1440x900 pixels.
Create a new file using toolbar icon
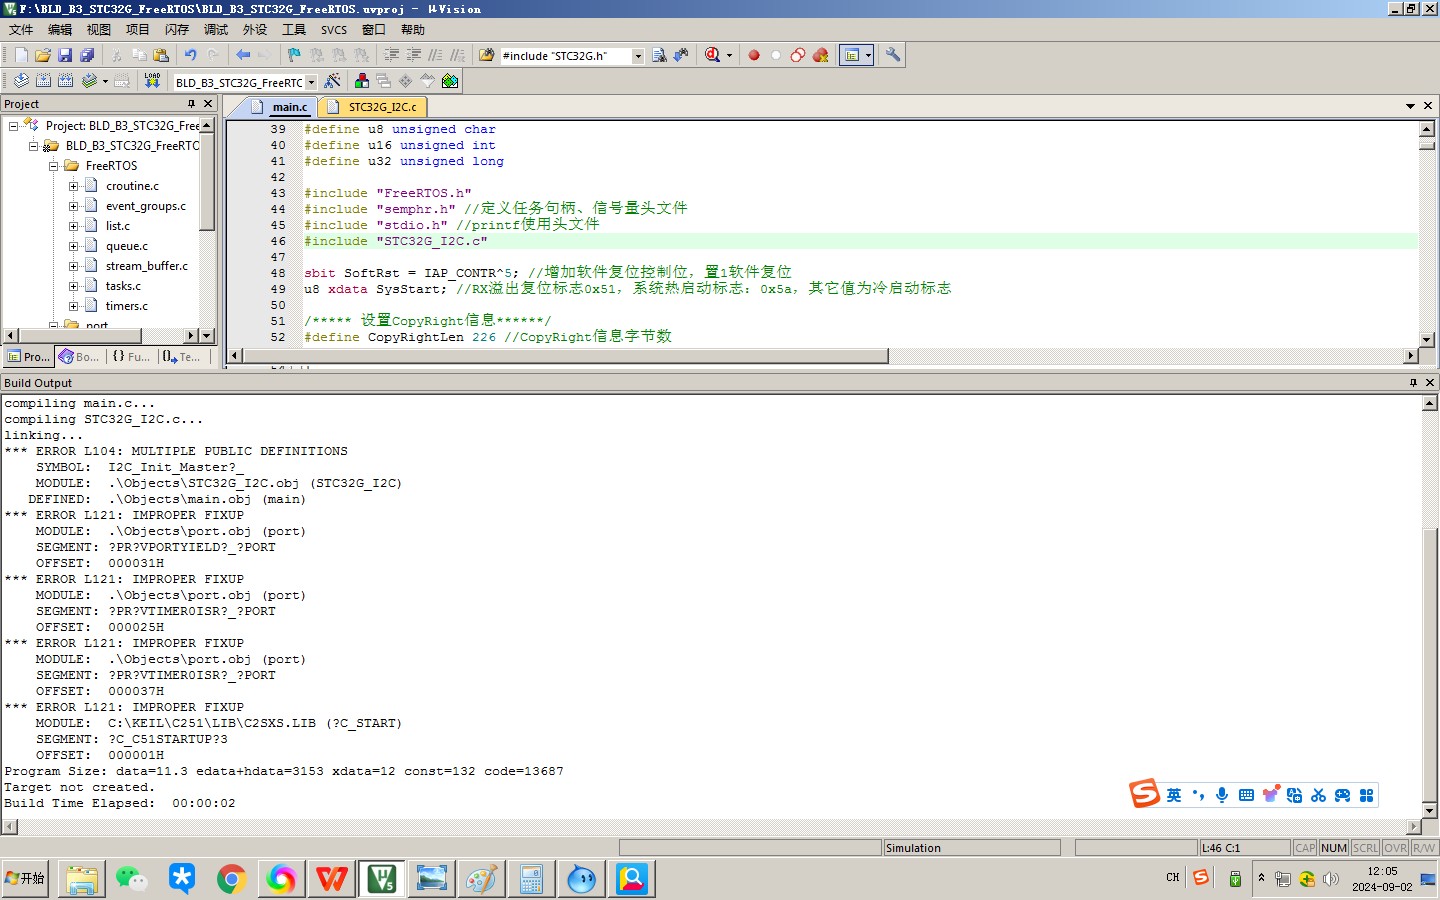[21, 56]
